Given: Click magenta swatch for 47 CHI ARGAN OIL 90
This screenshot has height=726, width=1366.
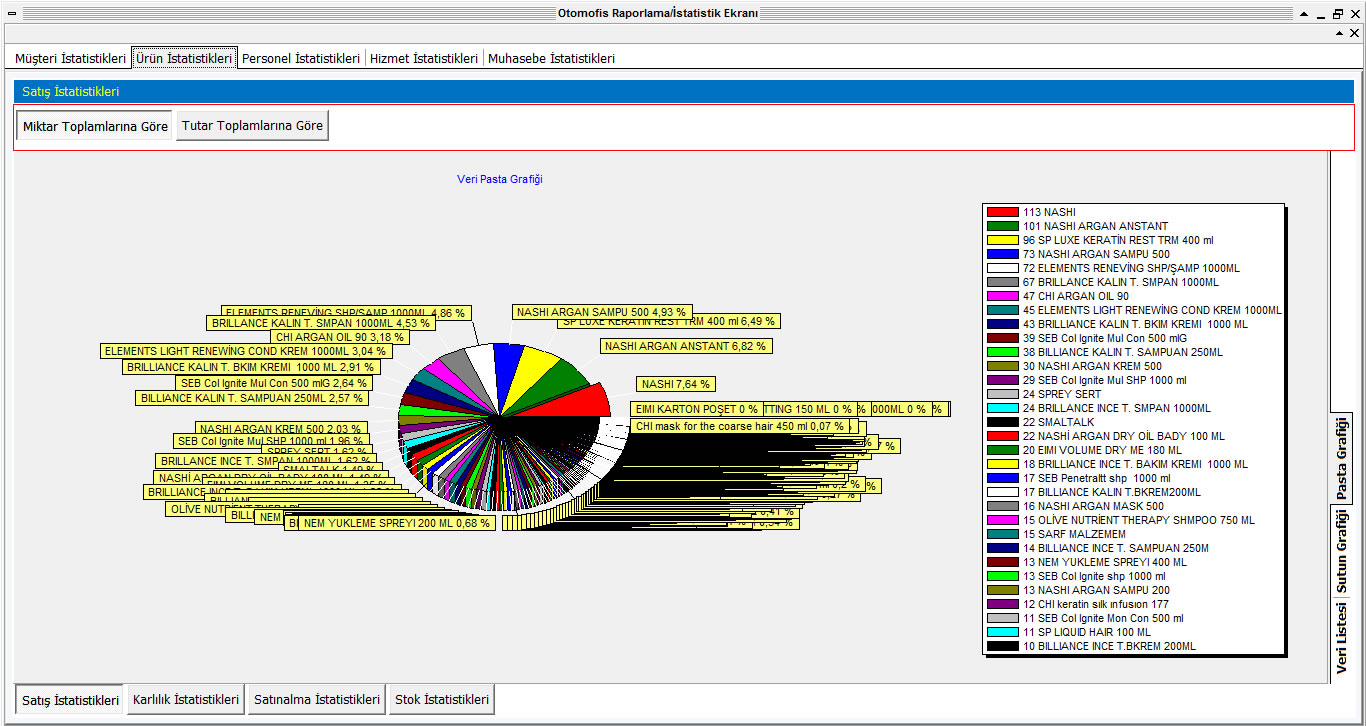Looking at the screenshot, I should coord(1002,296).
